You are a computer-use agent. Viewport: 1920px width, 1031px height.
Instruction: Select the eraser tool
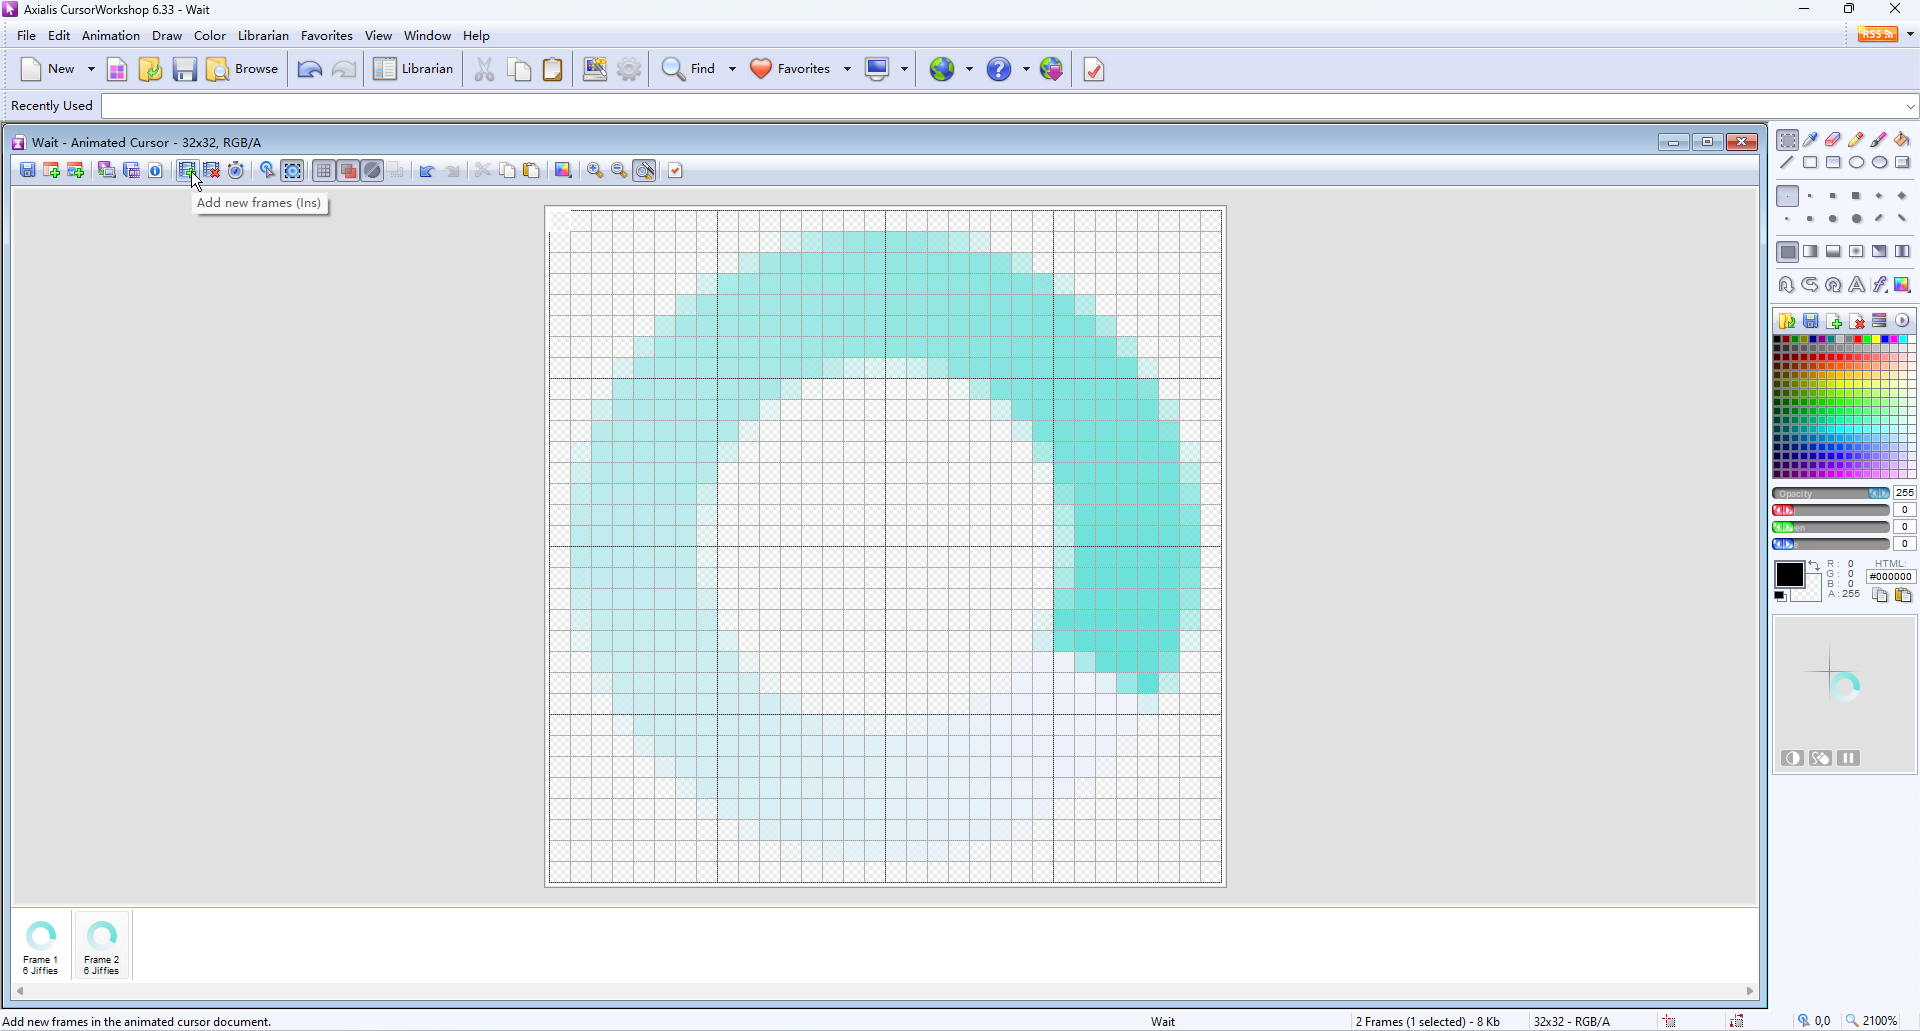1833,140
